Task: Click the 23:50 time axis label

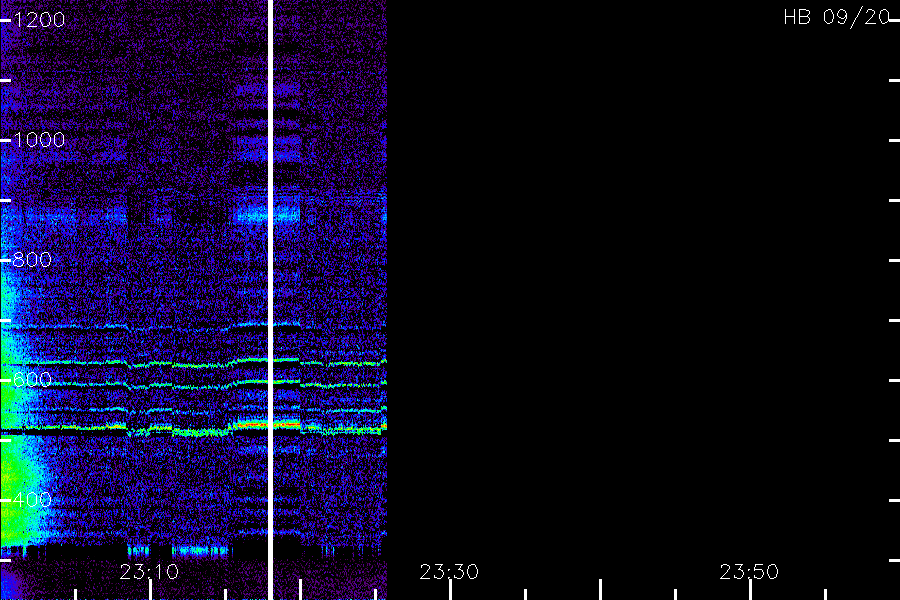Action: (x=749, y=572)
